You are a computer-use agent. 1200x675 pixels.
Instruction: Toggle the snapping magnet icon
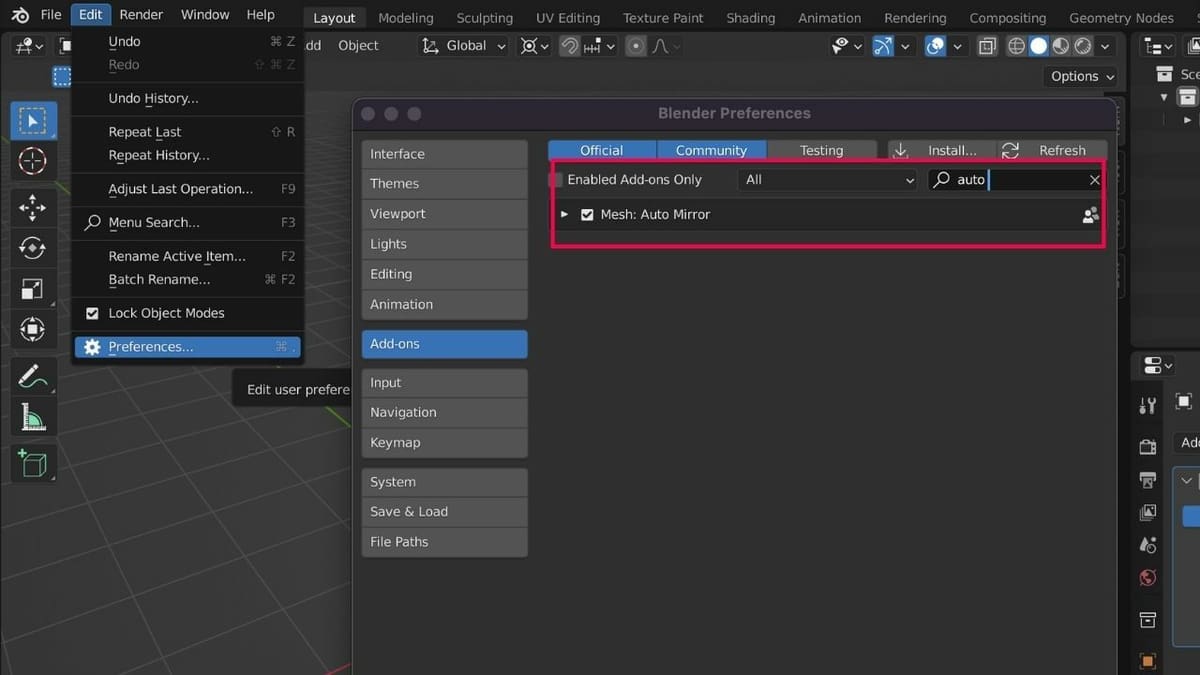[x=569, y=46]
